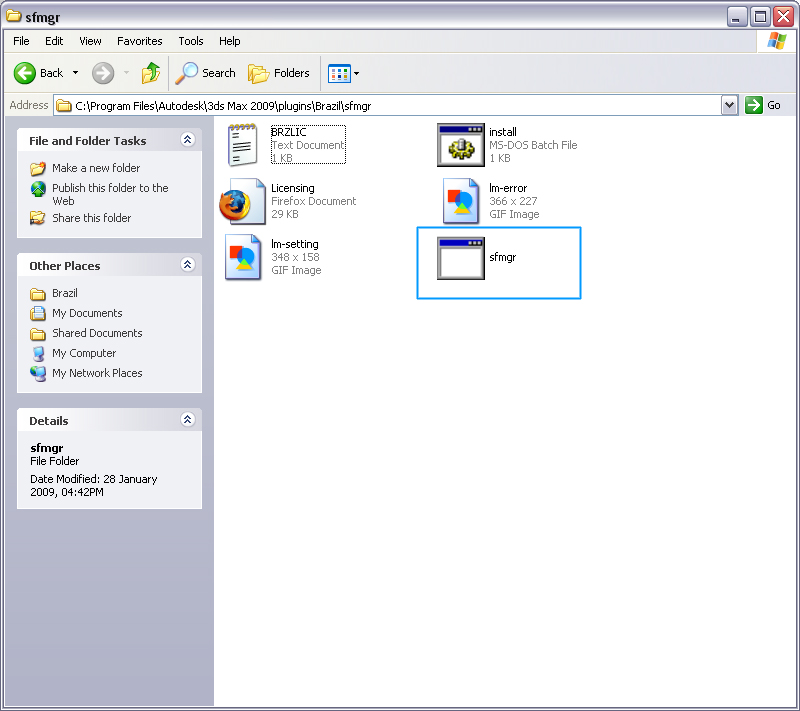
Task: Click Publish this folder to the Web
Action: click(110, 194)
